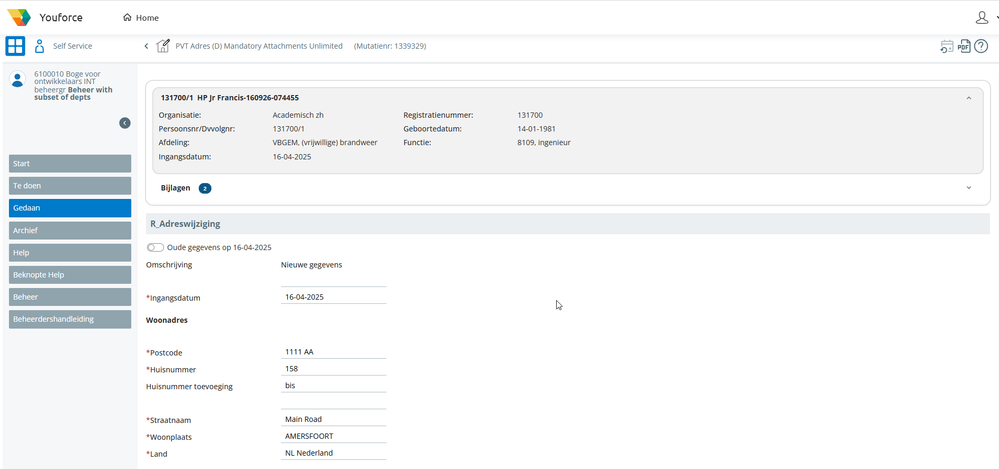Click the Omschrijving column header
The image size is (999, 469).
(x=169, y=264)
